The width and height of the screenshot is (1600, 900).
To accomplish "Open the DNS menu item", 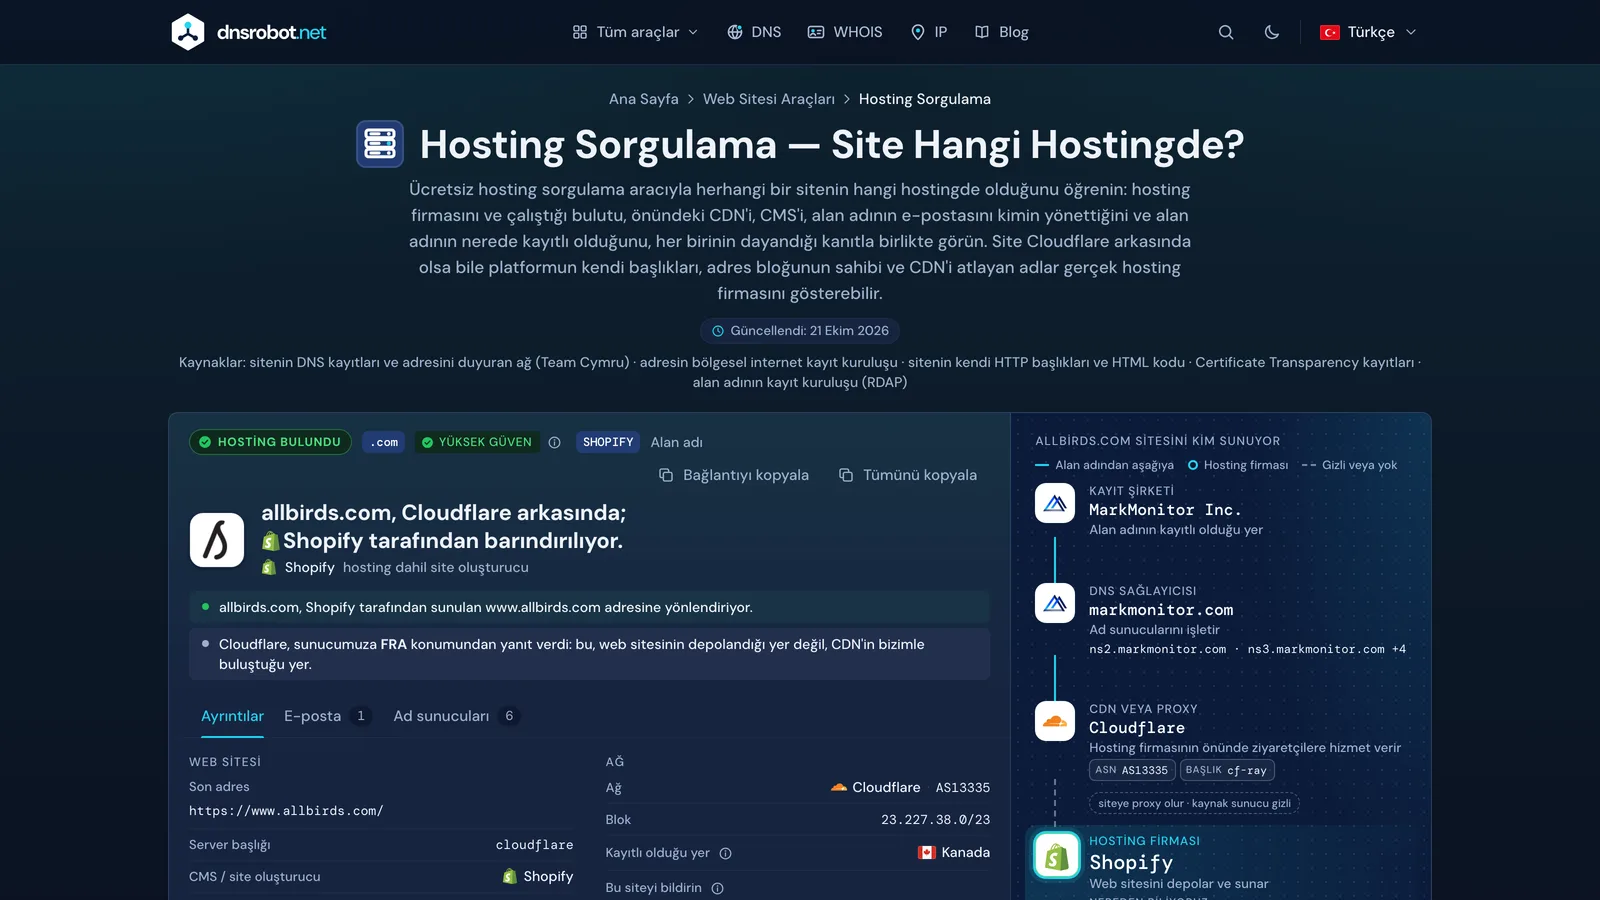I will [754, 32].
